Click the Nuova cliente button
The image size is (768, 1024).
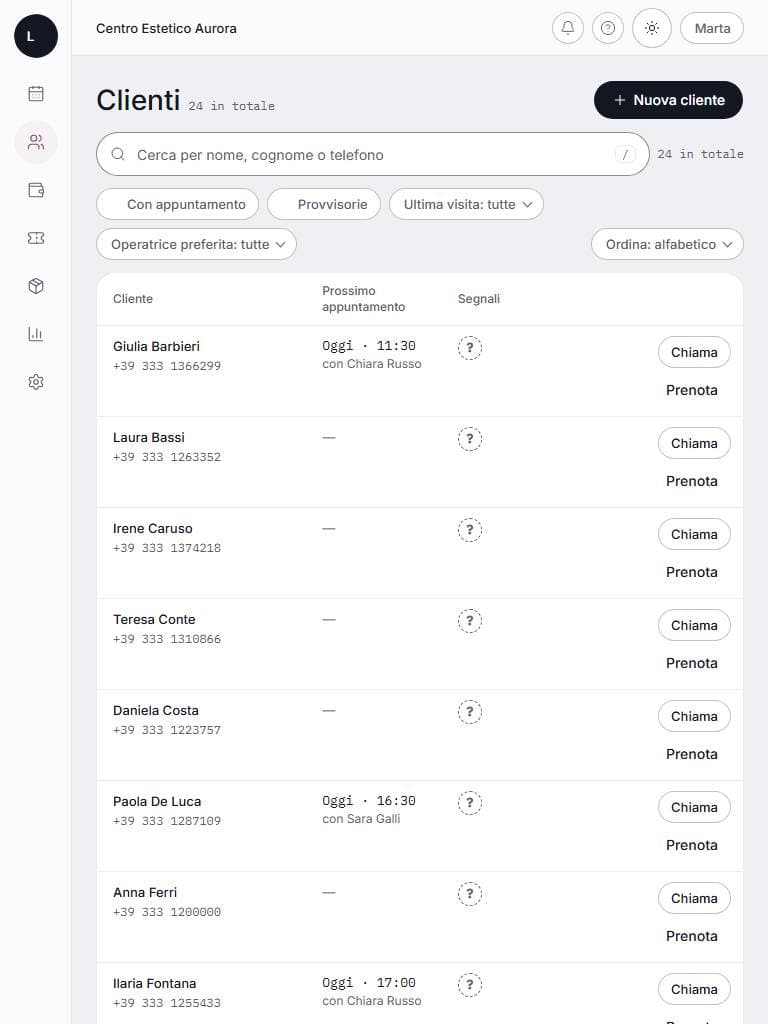coord(668,100)
